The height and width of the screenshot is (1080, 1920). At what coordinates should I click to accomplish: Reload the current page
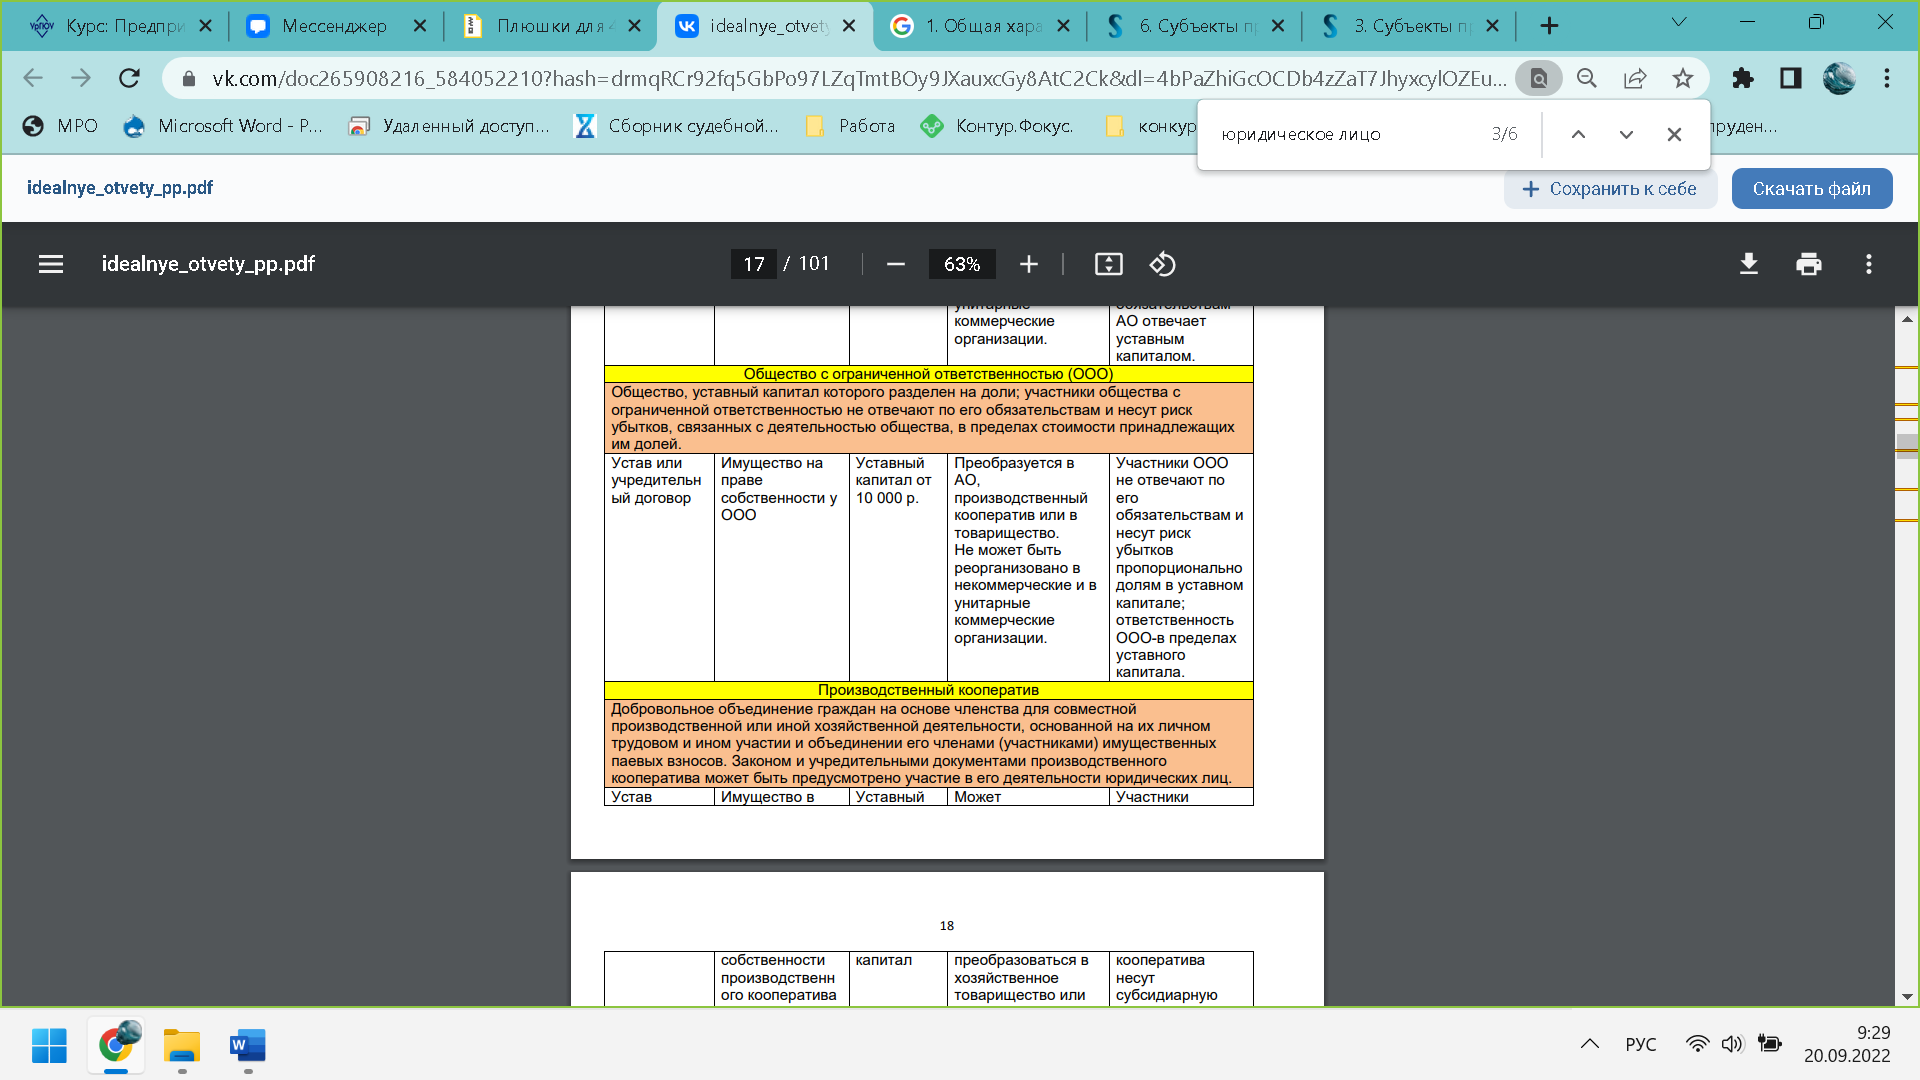coord(129,78)
